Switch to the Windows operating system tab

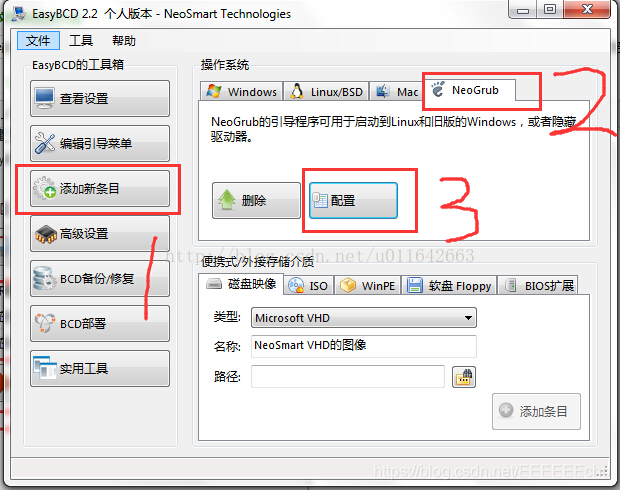(x=242, y=91)
